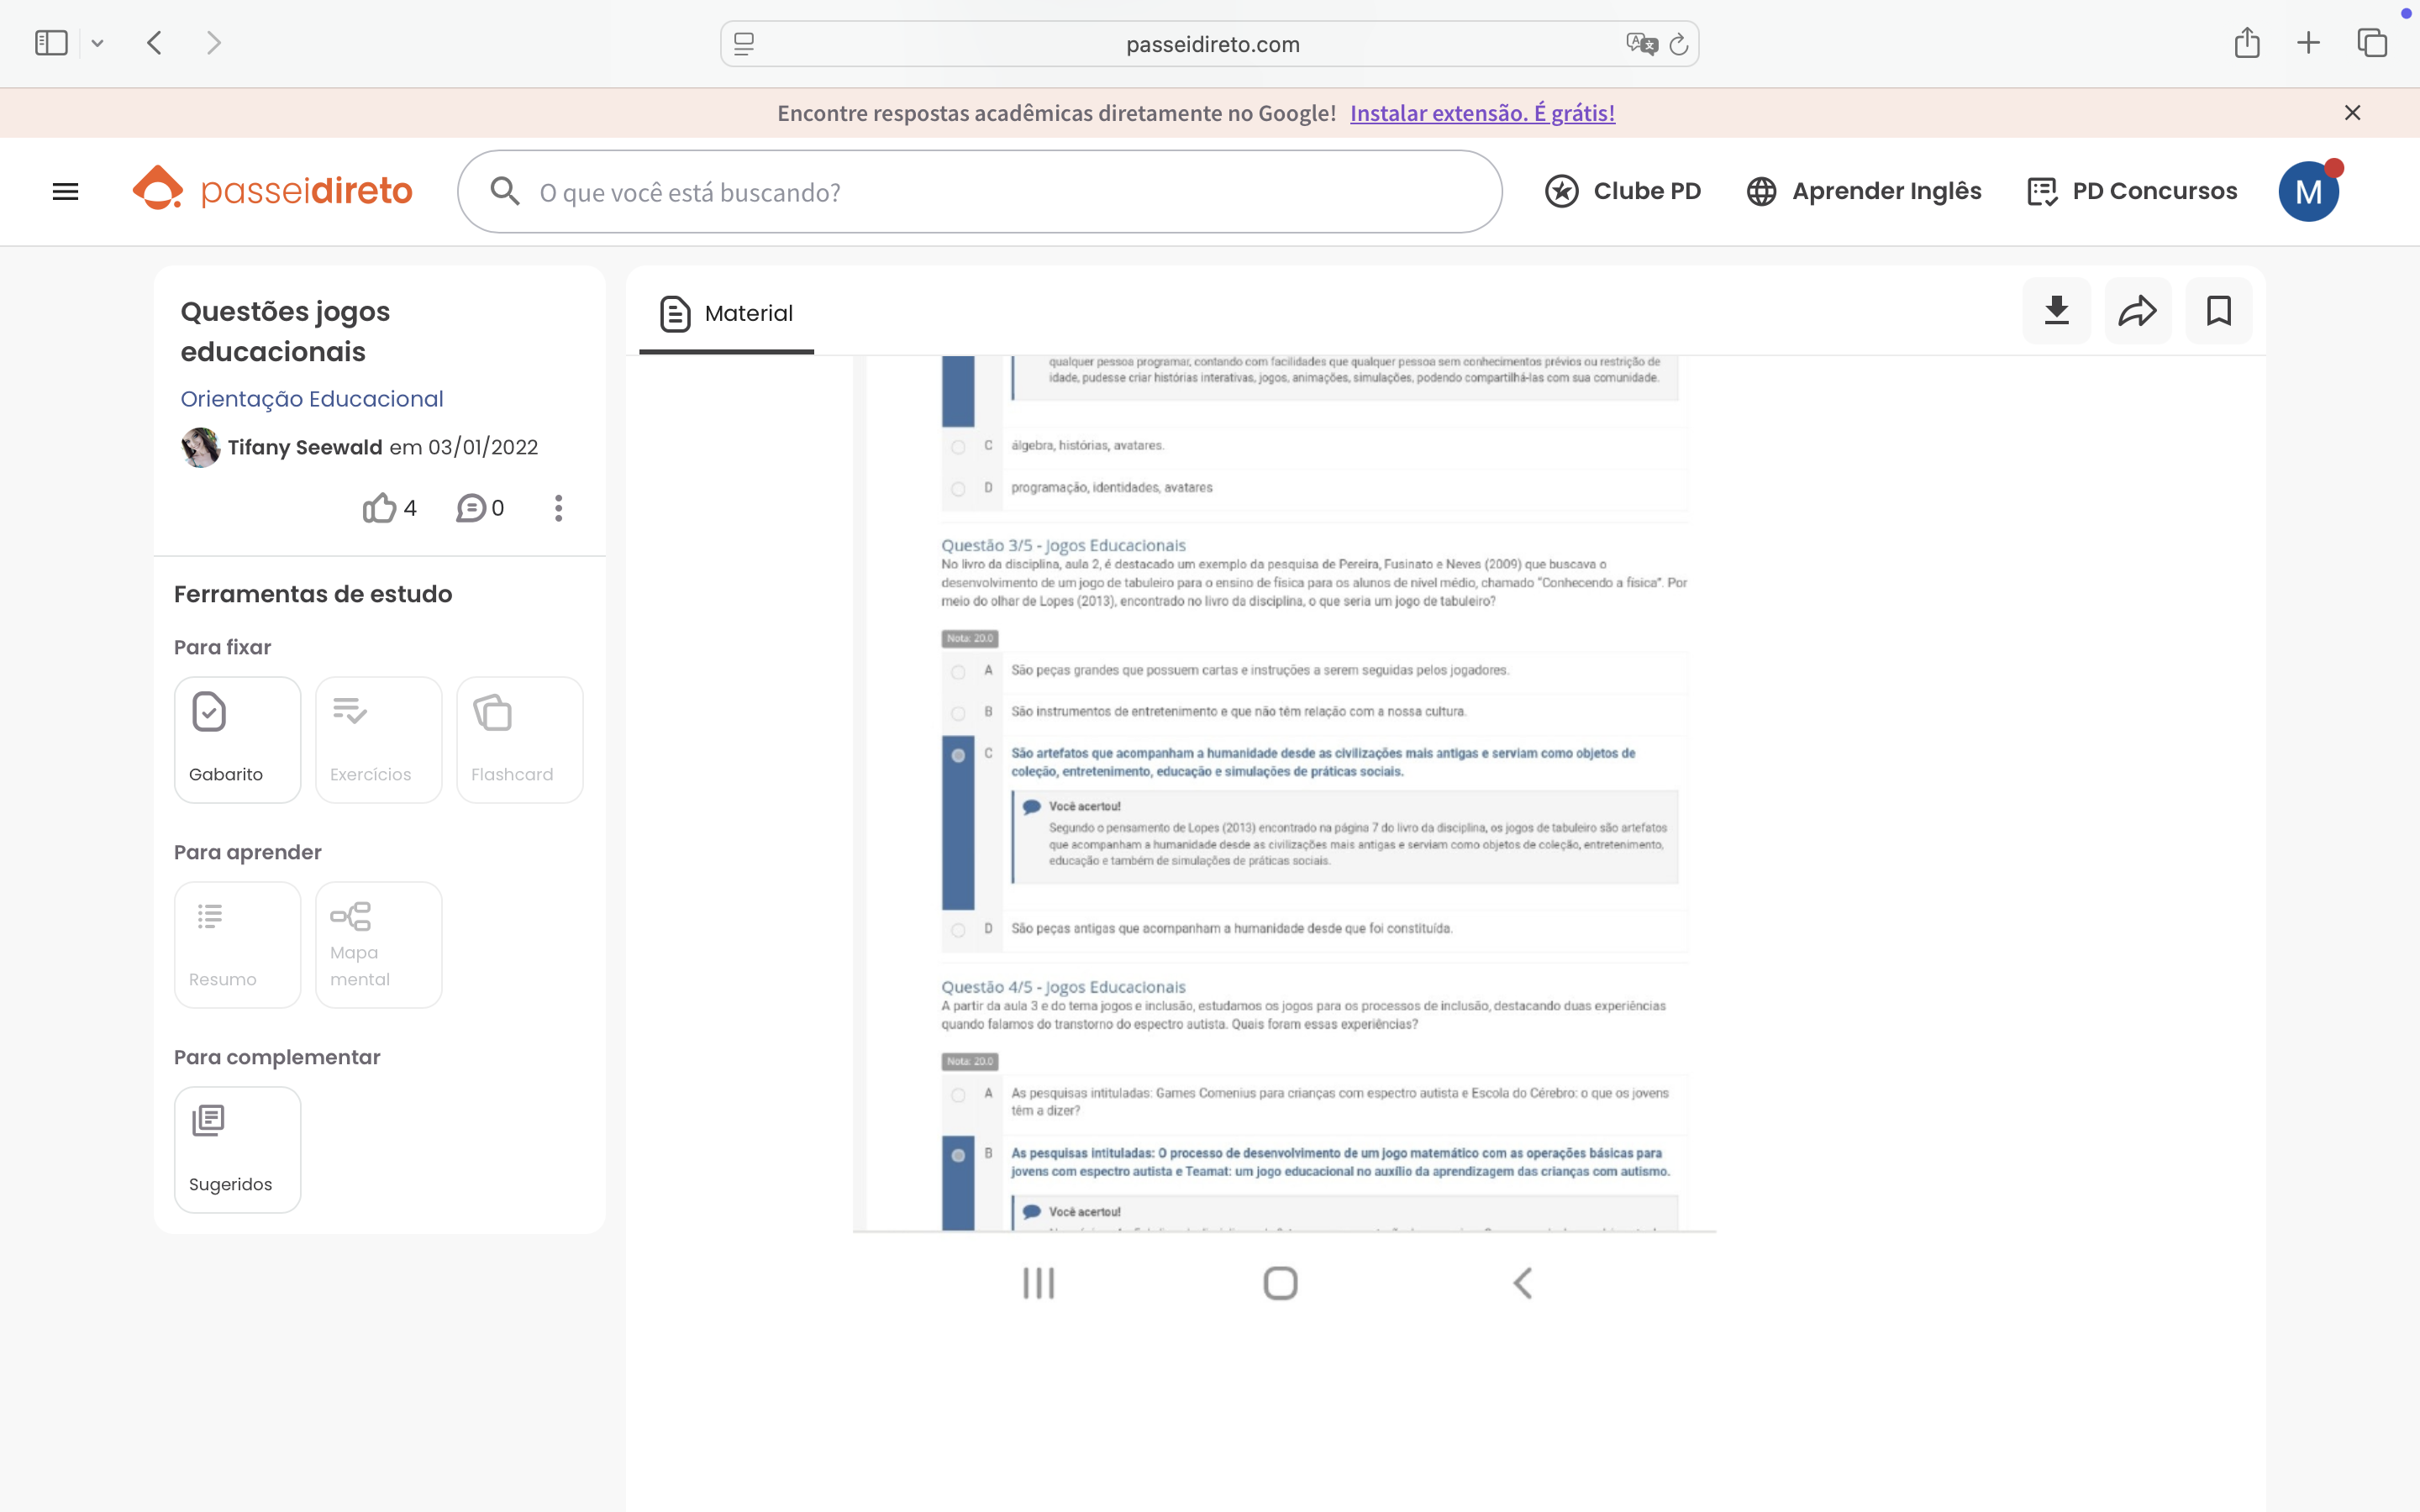Open the three-dot more options menu
The height and width of the screenshot is (1512, 2420).
tap(558, 508)
